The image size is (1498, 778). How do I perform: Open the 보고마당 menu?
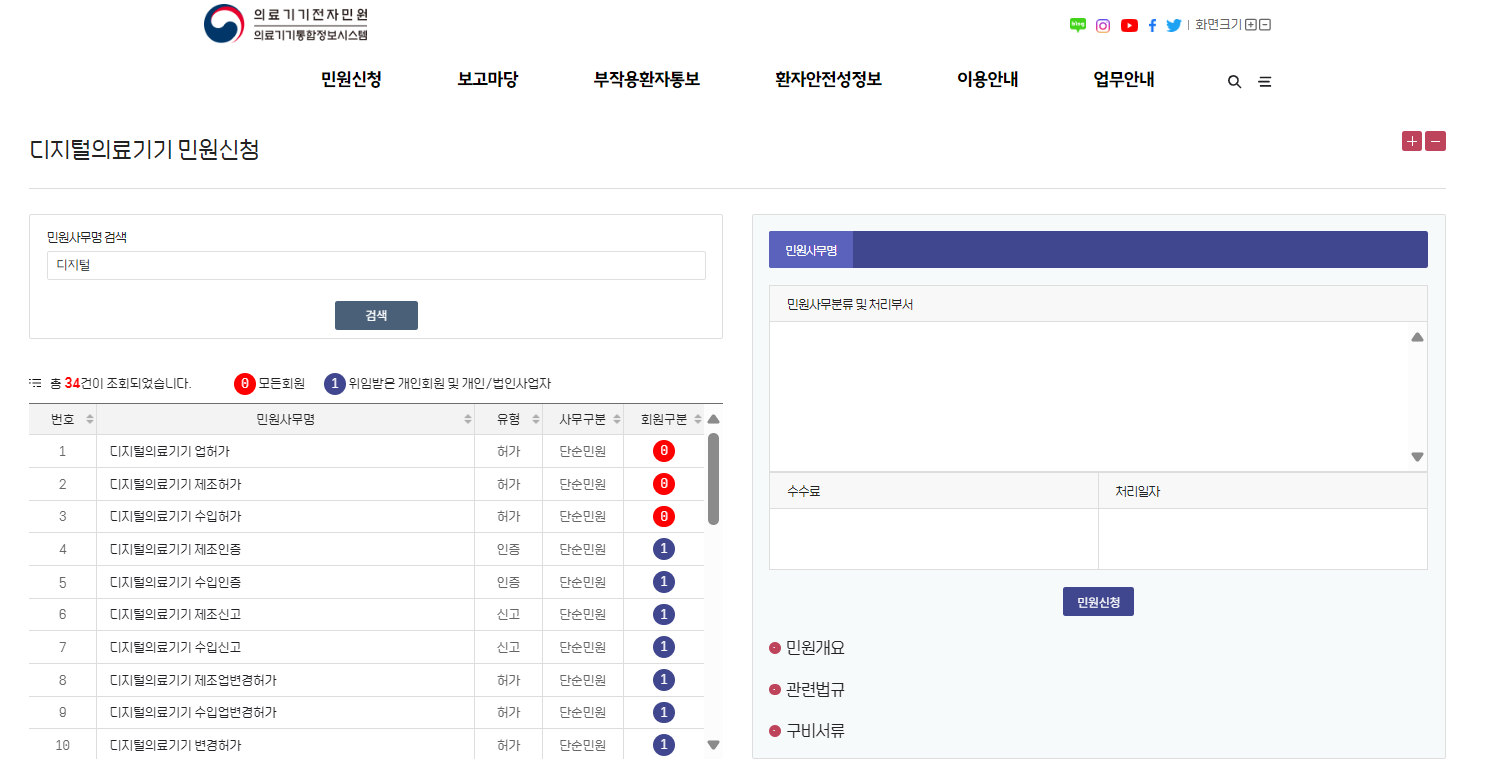click(x=487, y=79)
